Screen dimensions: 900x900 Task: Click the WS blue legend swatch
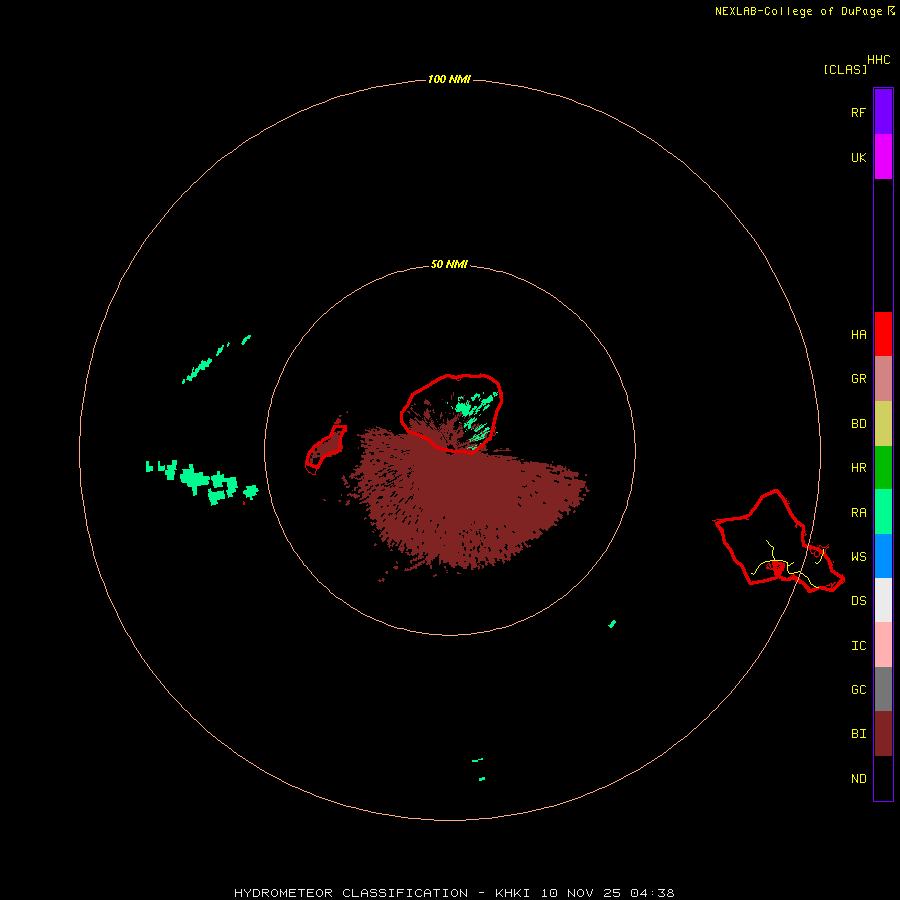[883, 556]
